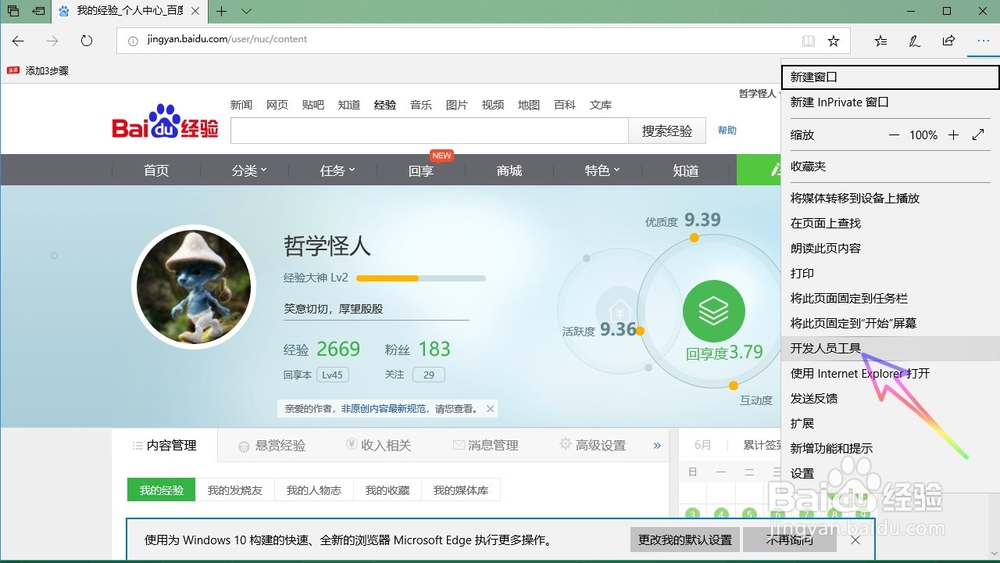Select the green 我的经验 sub-tab
The height and width of the screenshot is (563, 1000).
pyautogui.click(x=161, y=490)
